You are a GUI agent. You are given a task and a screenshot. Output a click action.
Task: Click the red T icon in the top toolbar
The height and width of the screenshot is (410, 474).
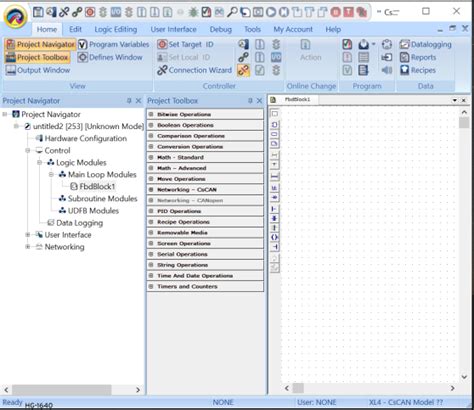[x=349, y=12]
